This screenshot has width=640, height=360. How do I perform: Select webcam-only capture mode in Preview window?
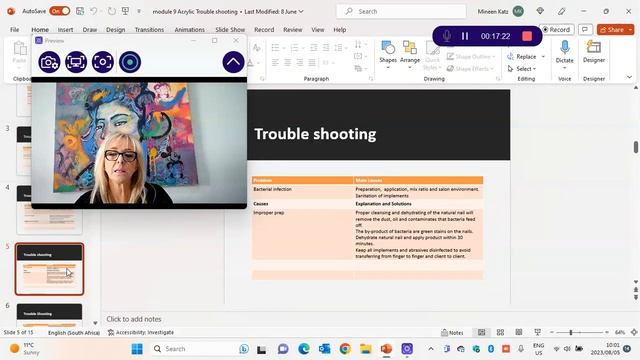tap(102, 62)
